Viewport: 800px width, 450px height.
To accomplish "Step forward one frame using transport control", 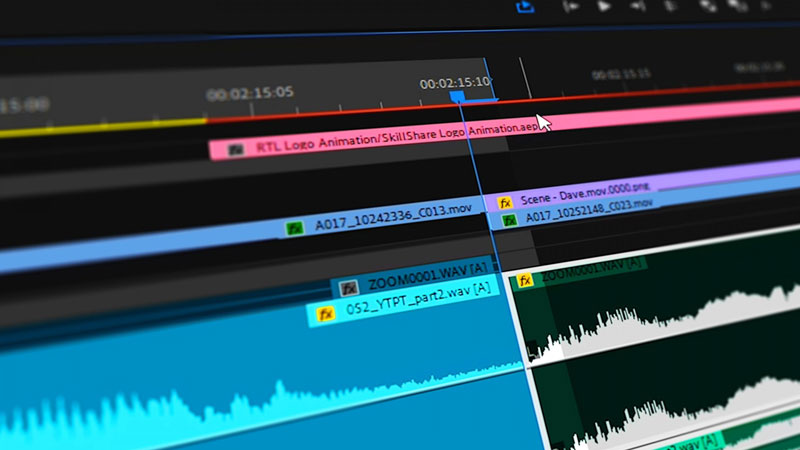I will coord(638,5).
